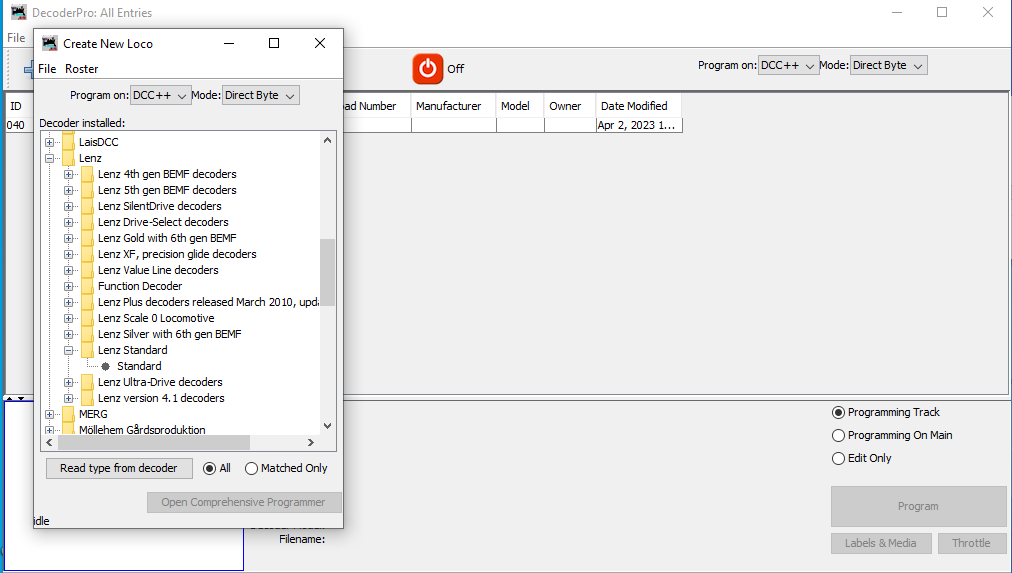Select the Standard decoder entry
The width and height of the screenshot is (1012, 573).
139,366
